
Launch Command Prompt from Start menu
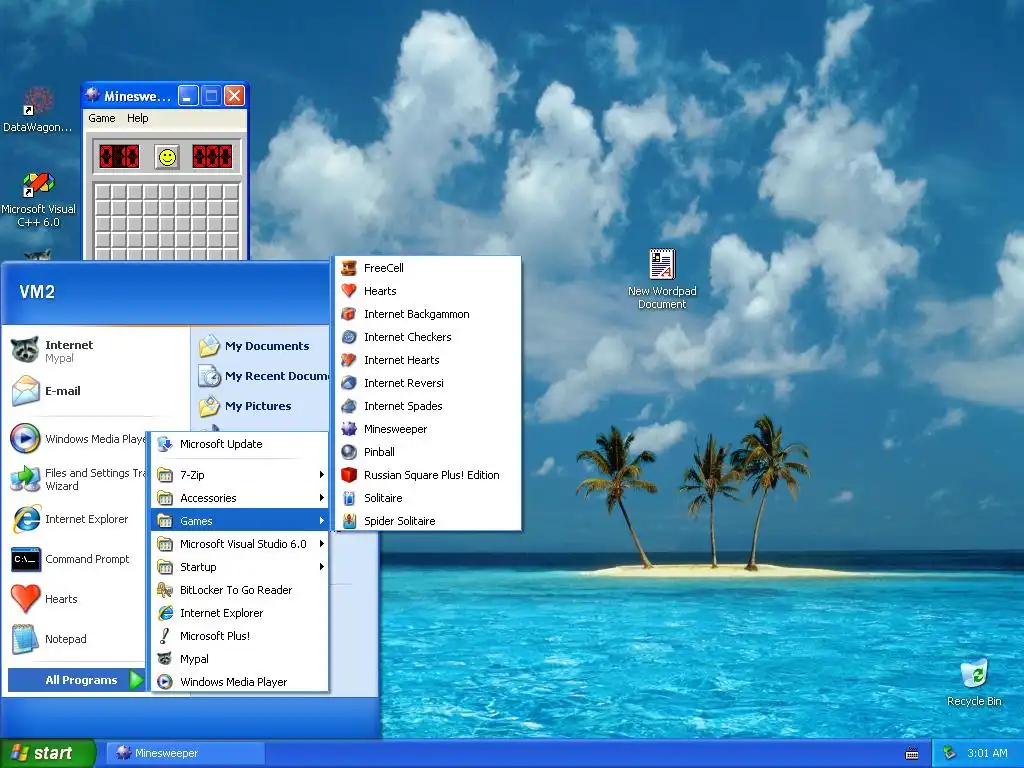coord(77,559)
